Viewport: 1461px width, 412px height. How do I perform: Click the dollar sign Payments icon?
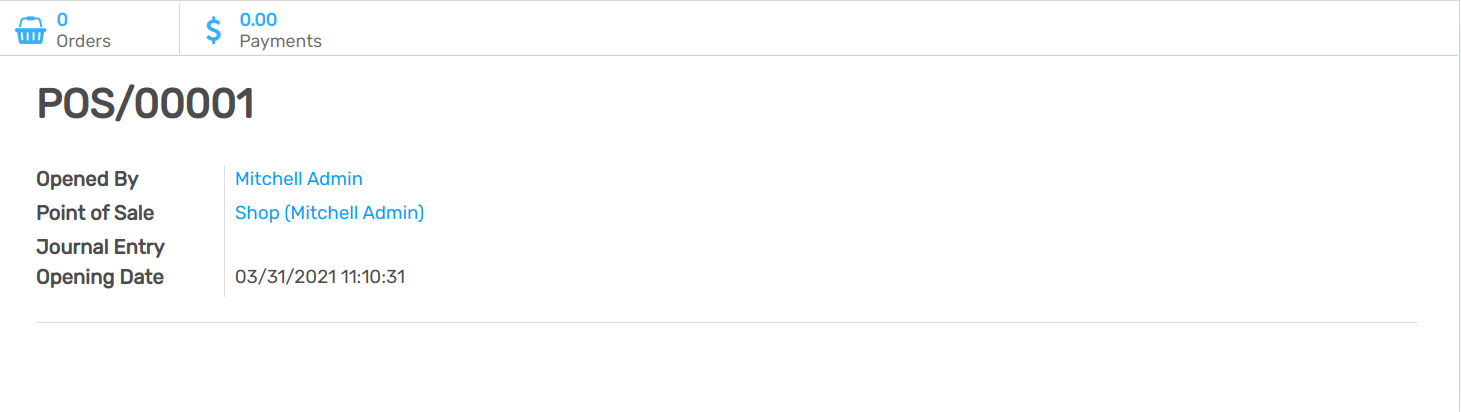pyautogui.click(x=214, y=30)
